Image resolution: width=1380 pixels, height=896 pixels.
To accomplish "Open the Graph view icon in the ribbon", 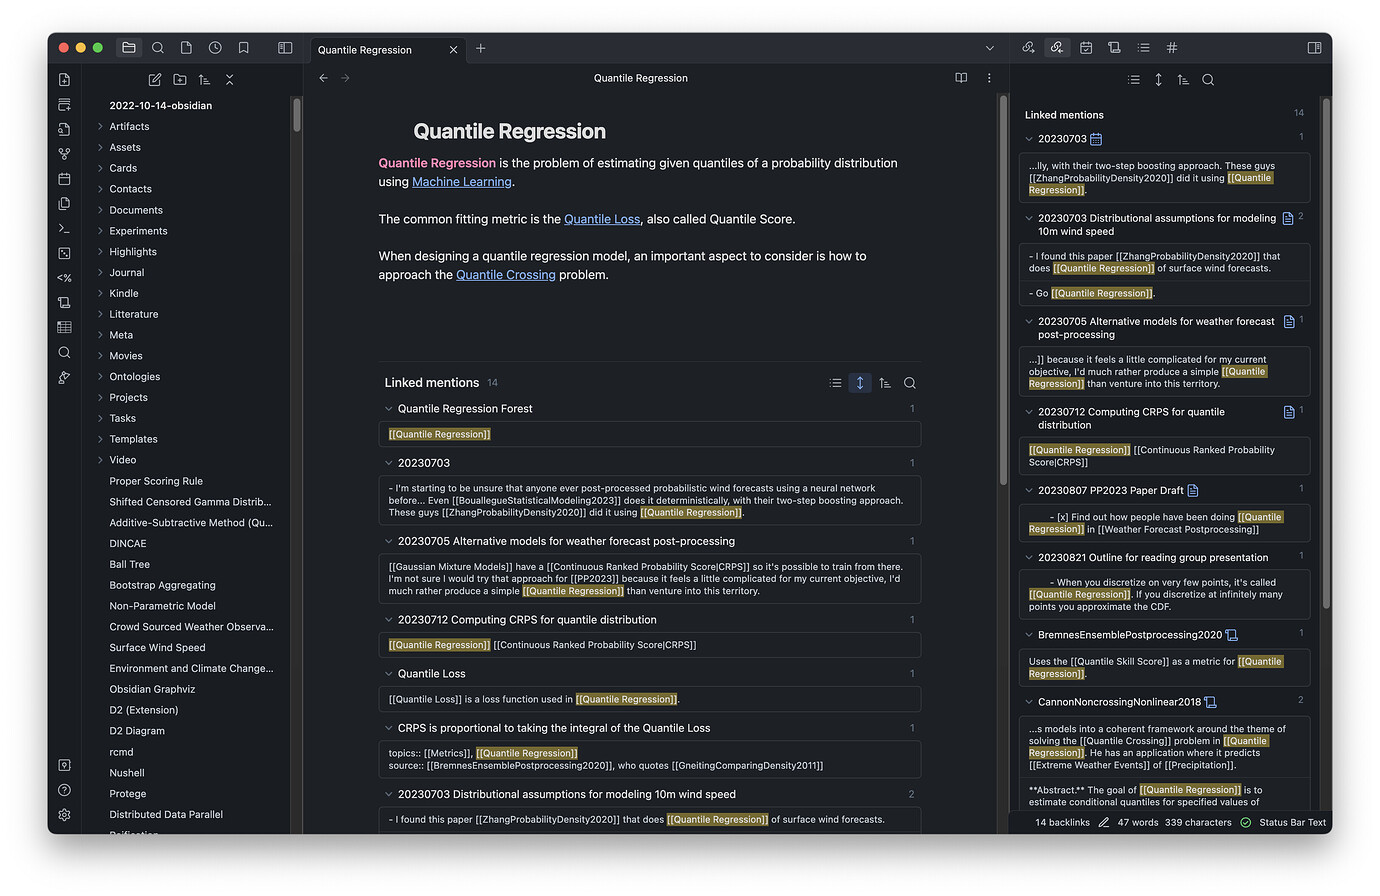I will (63, 155).
